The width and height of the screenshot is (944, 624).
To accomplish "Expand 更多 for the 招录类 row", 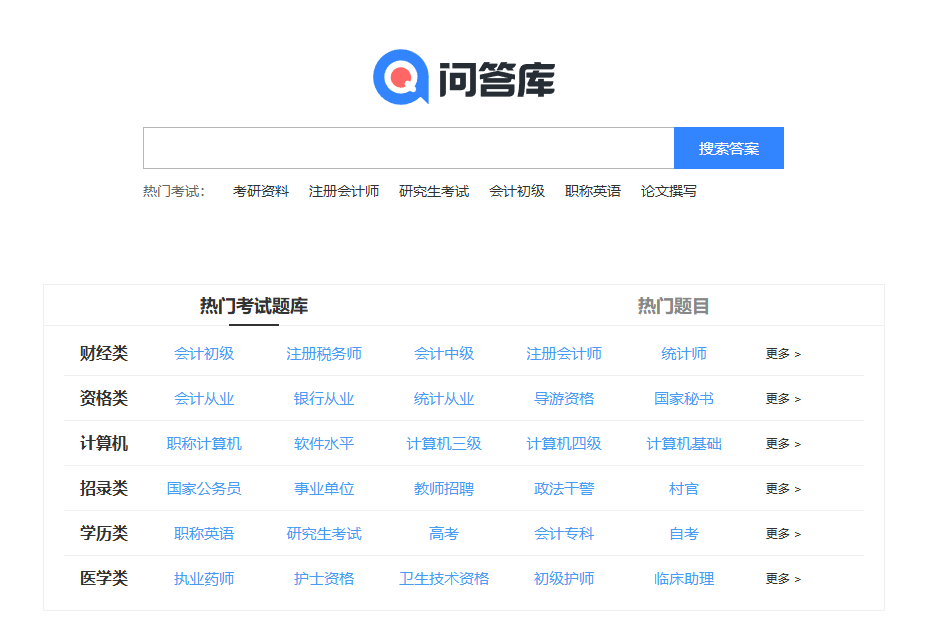I will click(x=783, y=488).
